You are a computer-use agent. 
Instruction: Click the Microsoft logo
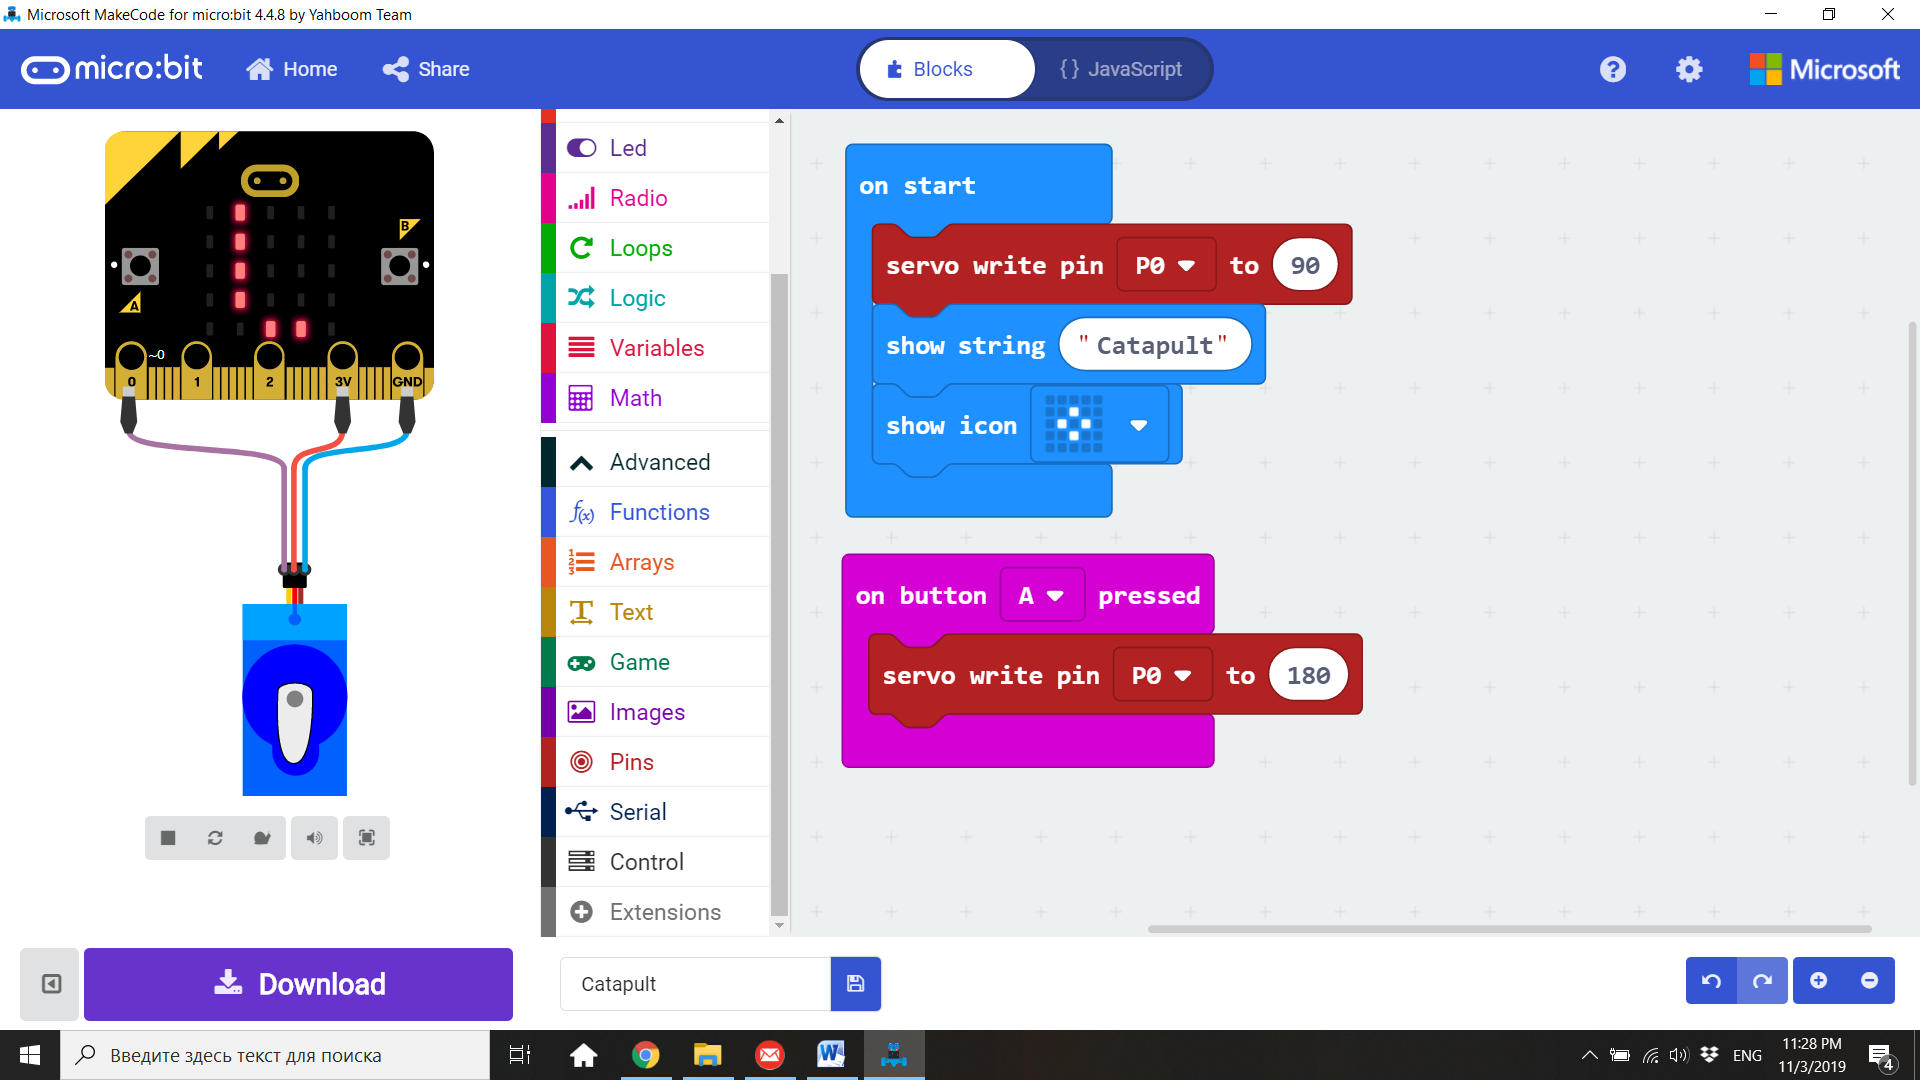pos(1824,69)
